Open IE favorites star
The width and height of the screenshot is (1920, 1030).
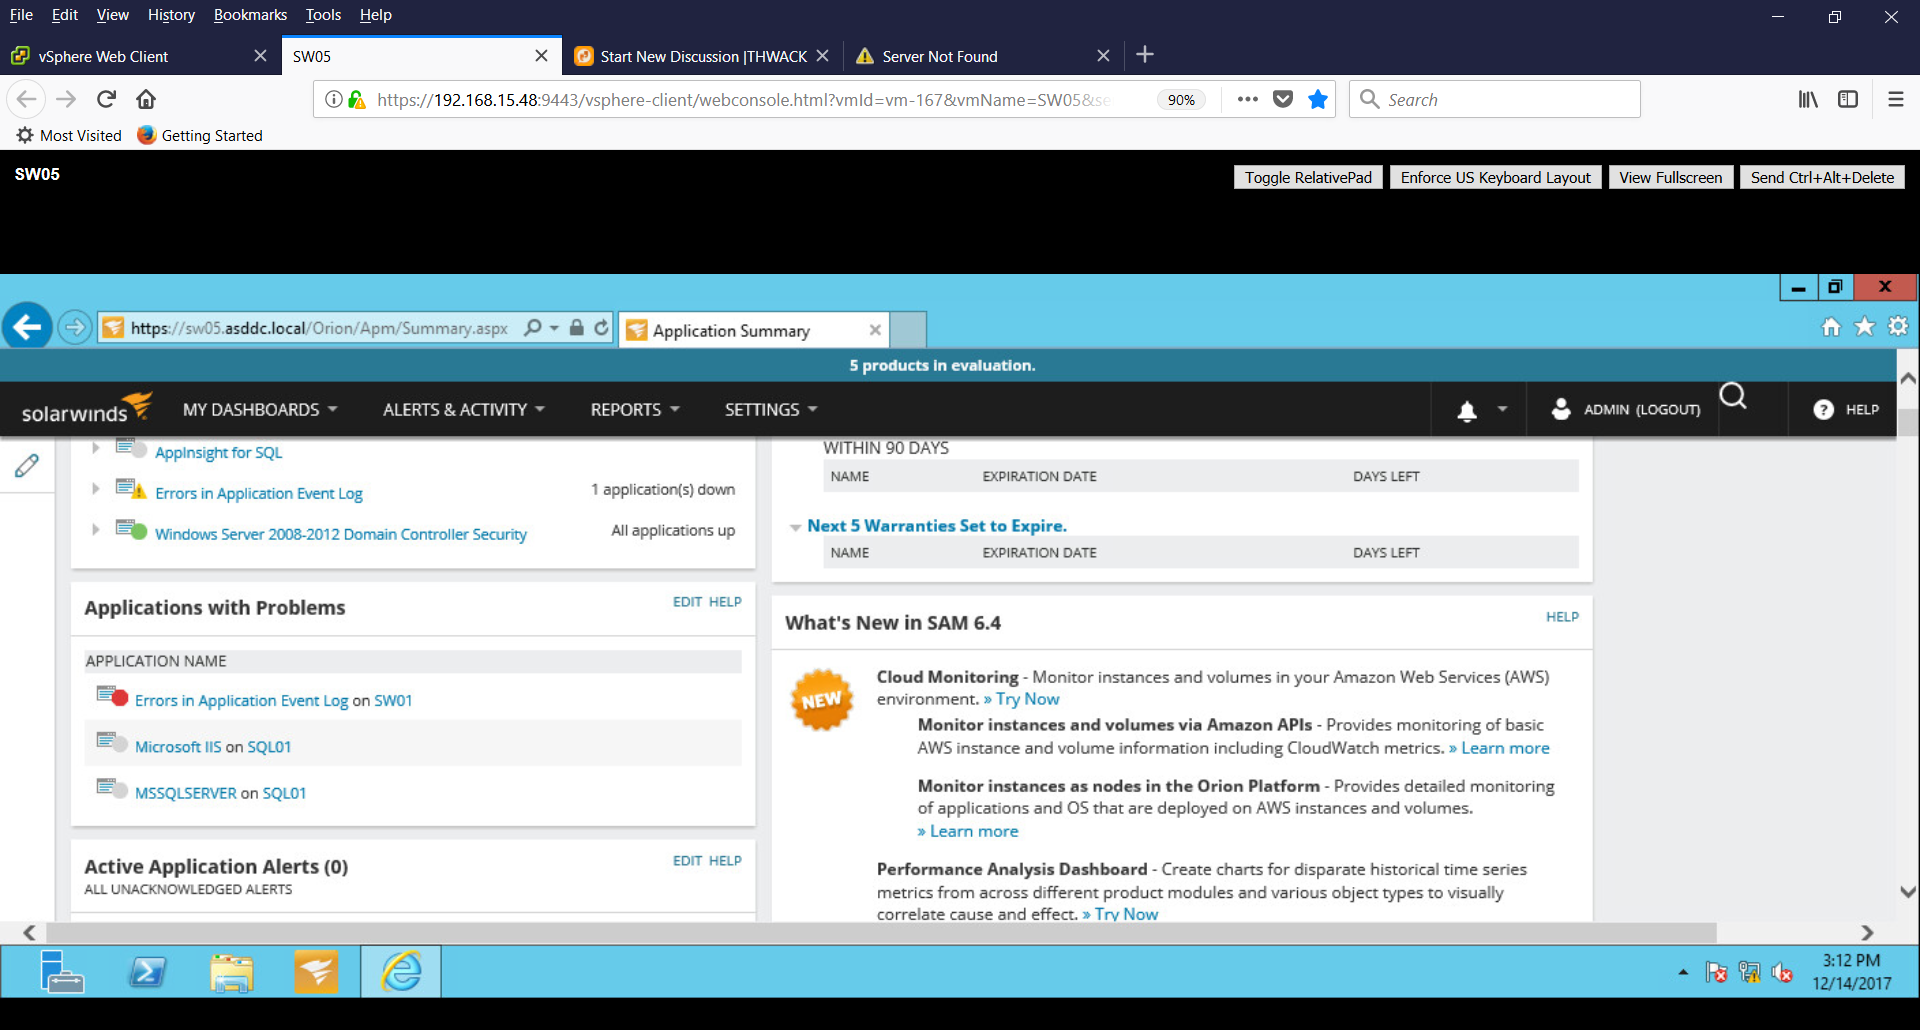coord(1864,327)
